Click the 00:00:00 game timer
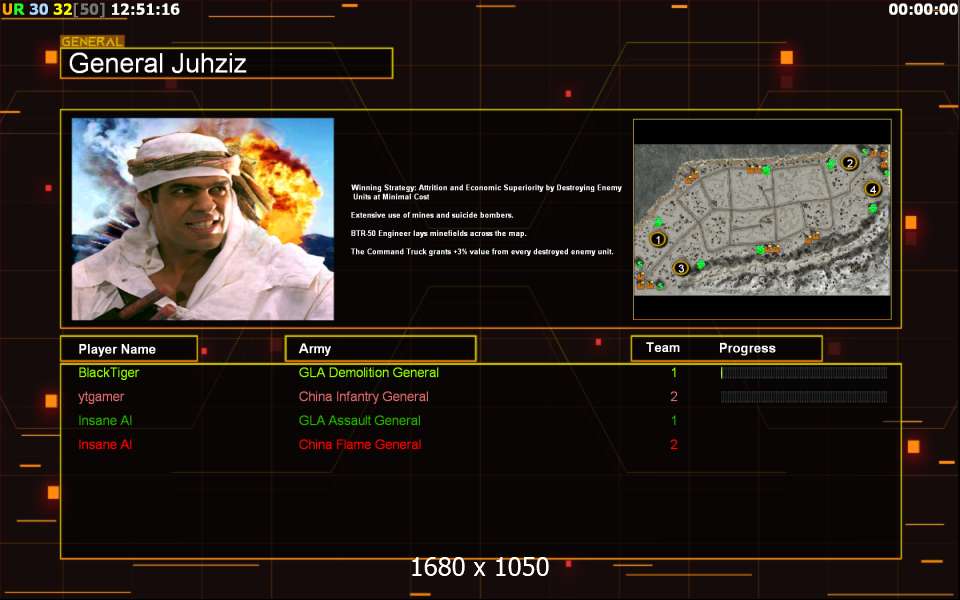Viewport: 960px width, 600px height. (x=923, y=10)
